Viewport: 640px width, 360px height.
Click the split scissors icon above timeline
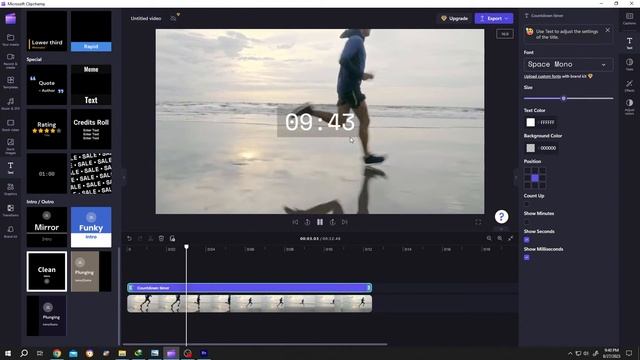(x=151, y=238)
